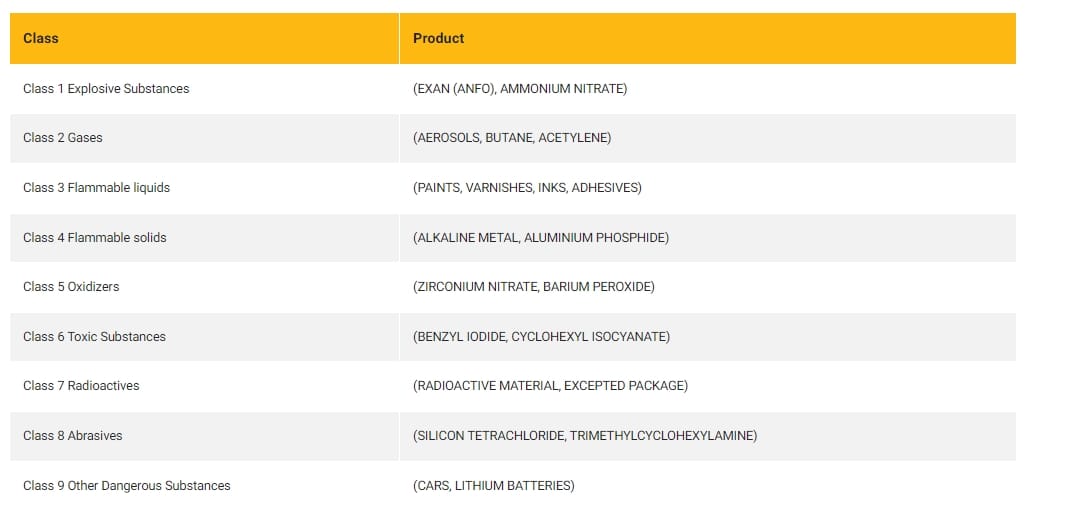Select the EXAN (ANFO), AMMONIUM NITRATE cell
This screenshot has width=1067, height=513.
[708, 88]
